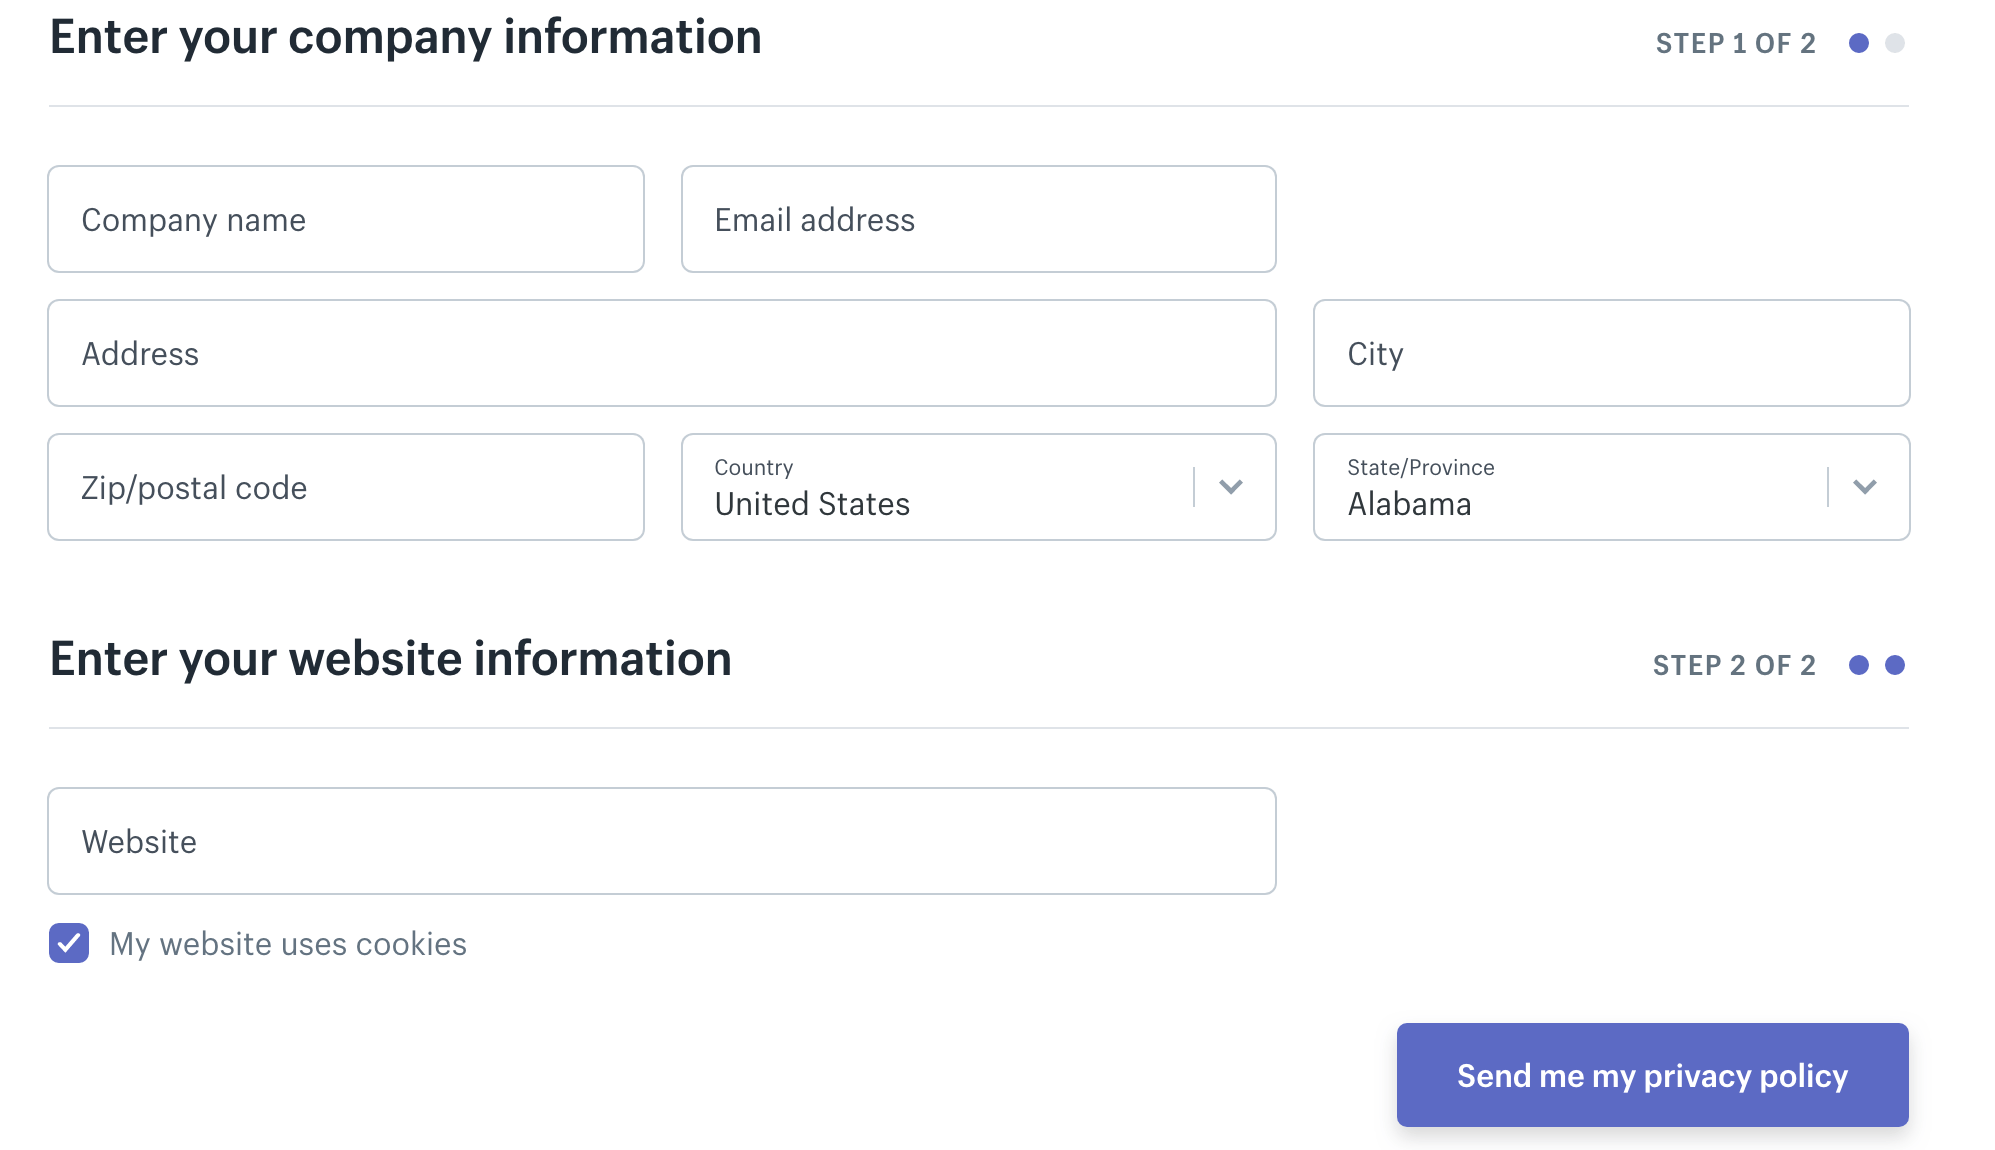Click the filled Step 1 progress dot
The image size is (1995, 1150).
coord(1859,42)
